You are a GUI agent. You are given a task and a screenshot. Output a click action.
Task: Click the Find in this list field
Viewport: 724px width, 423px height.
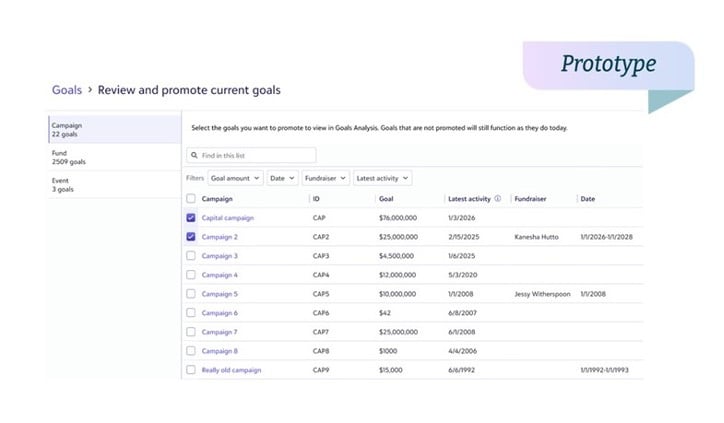252,155
